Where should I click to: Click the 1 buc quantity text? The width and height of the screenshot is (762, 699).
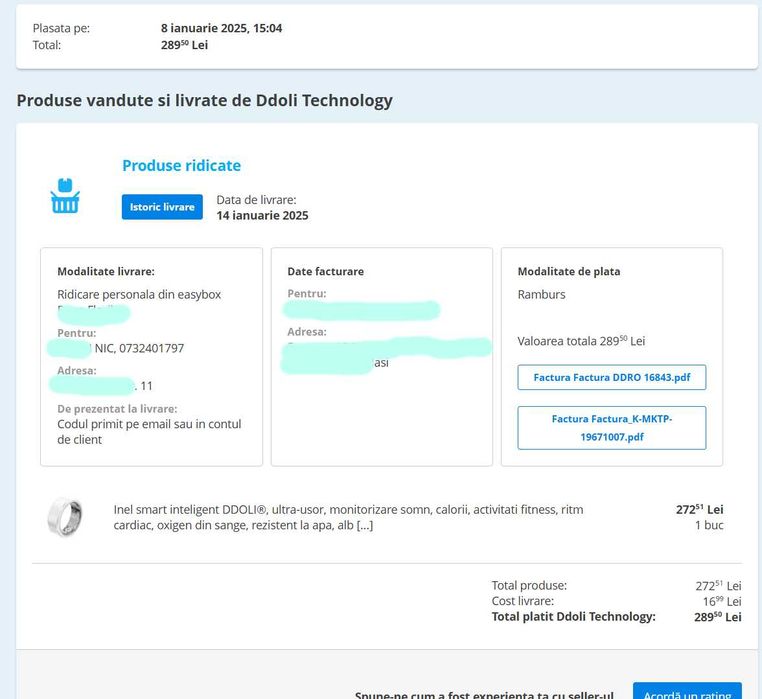tap(709, 525)
